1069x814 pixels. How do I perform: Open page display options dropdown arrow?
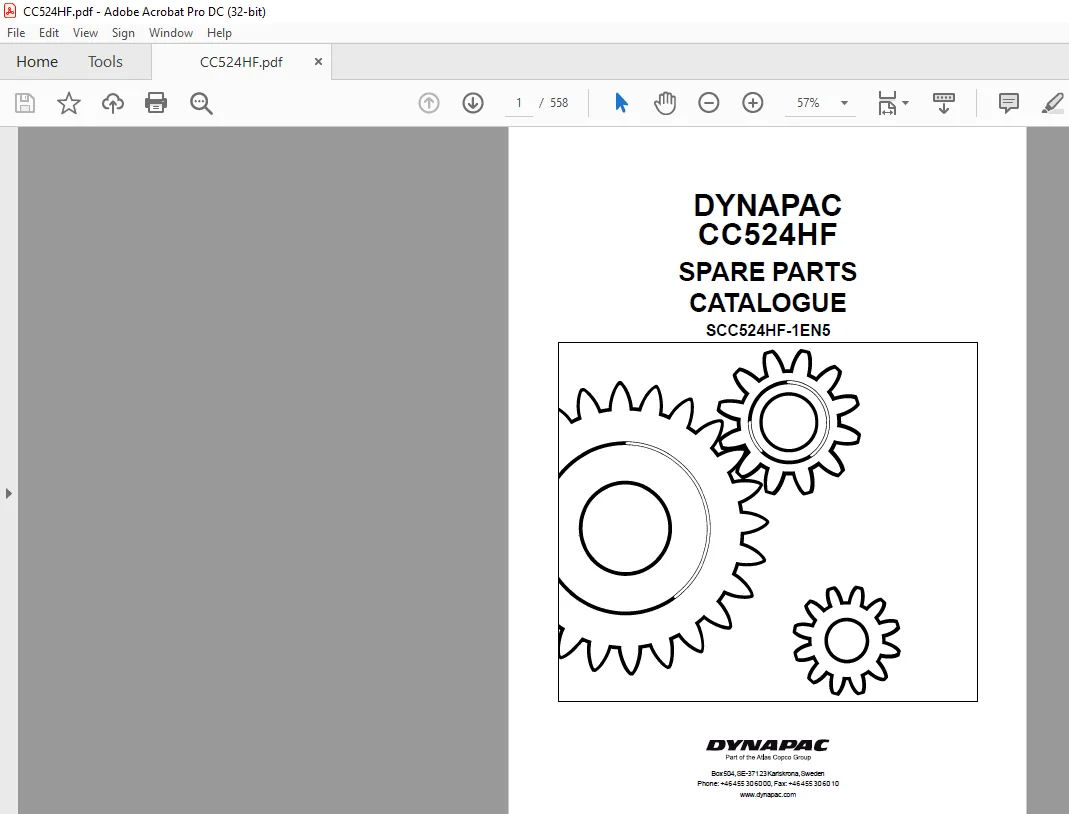click(x=905, y=103)
